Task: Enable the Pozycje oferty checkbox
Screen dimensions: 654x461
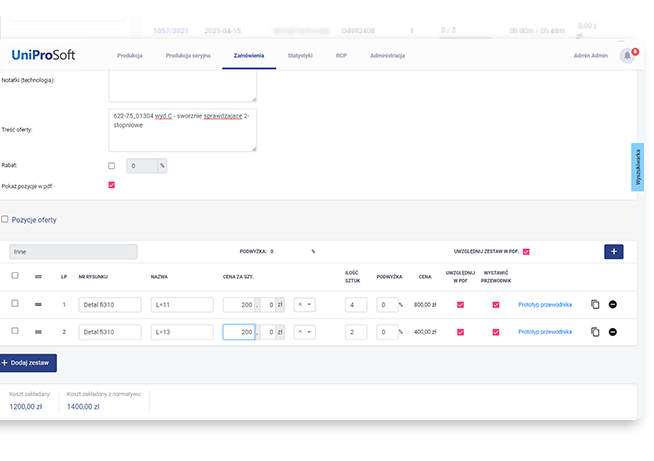Action: 5,219
